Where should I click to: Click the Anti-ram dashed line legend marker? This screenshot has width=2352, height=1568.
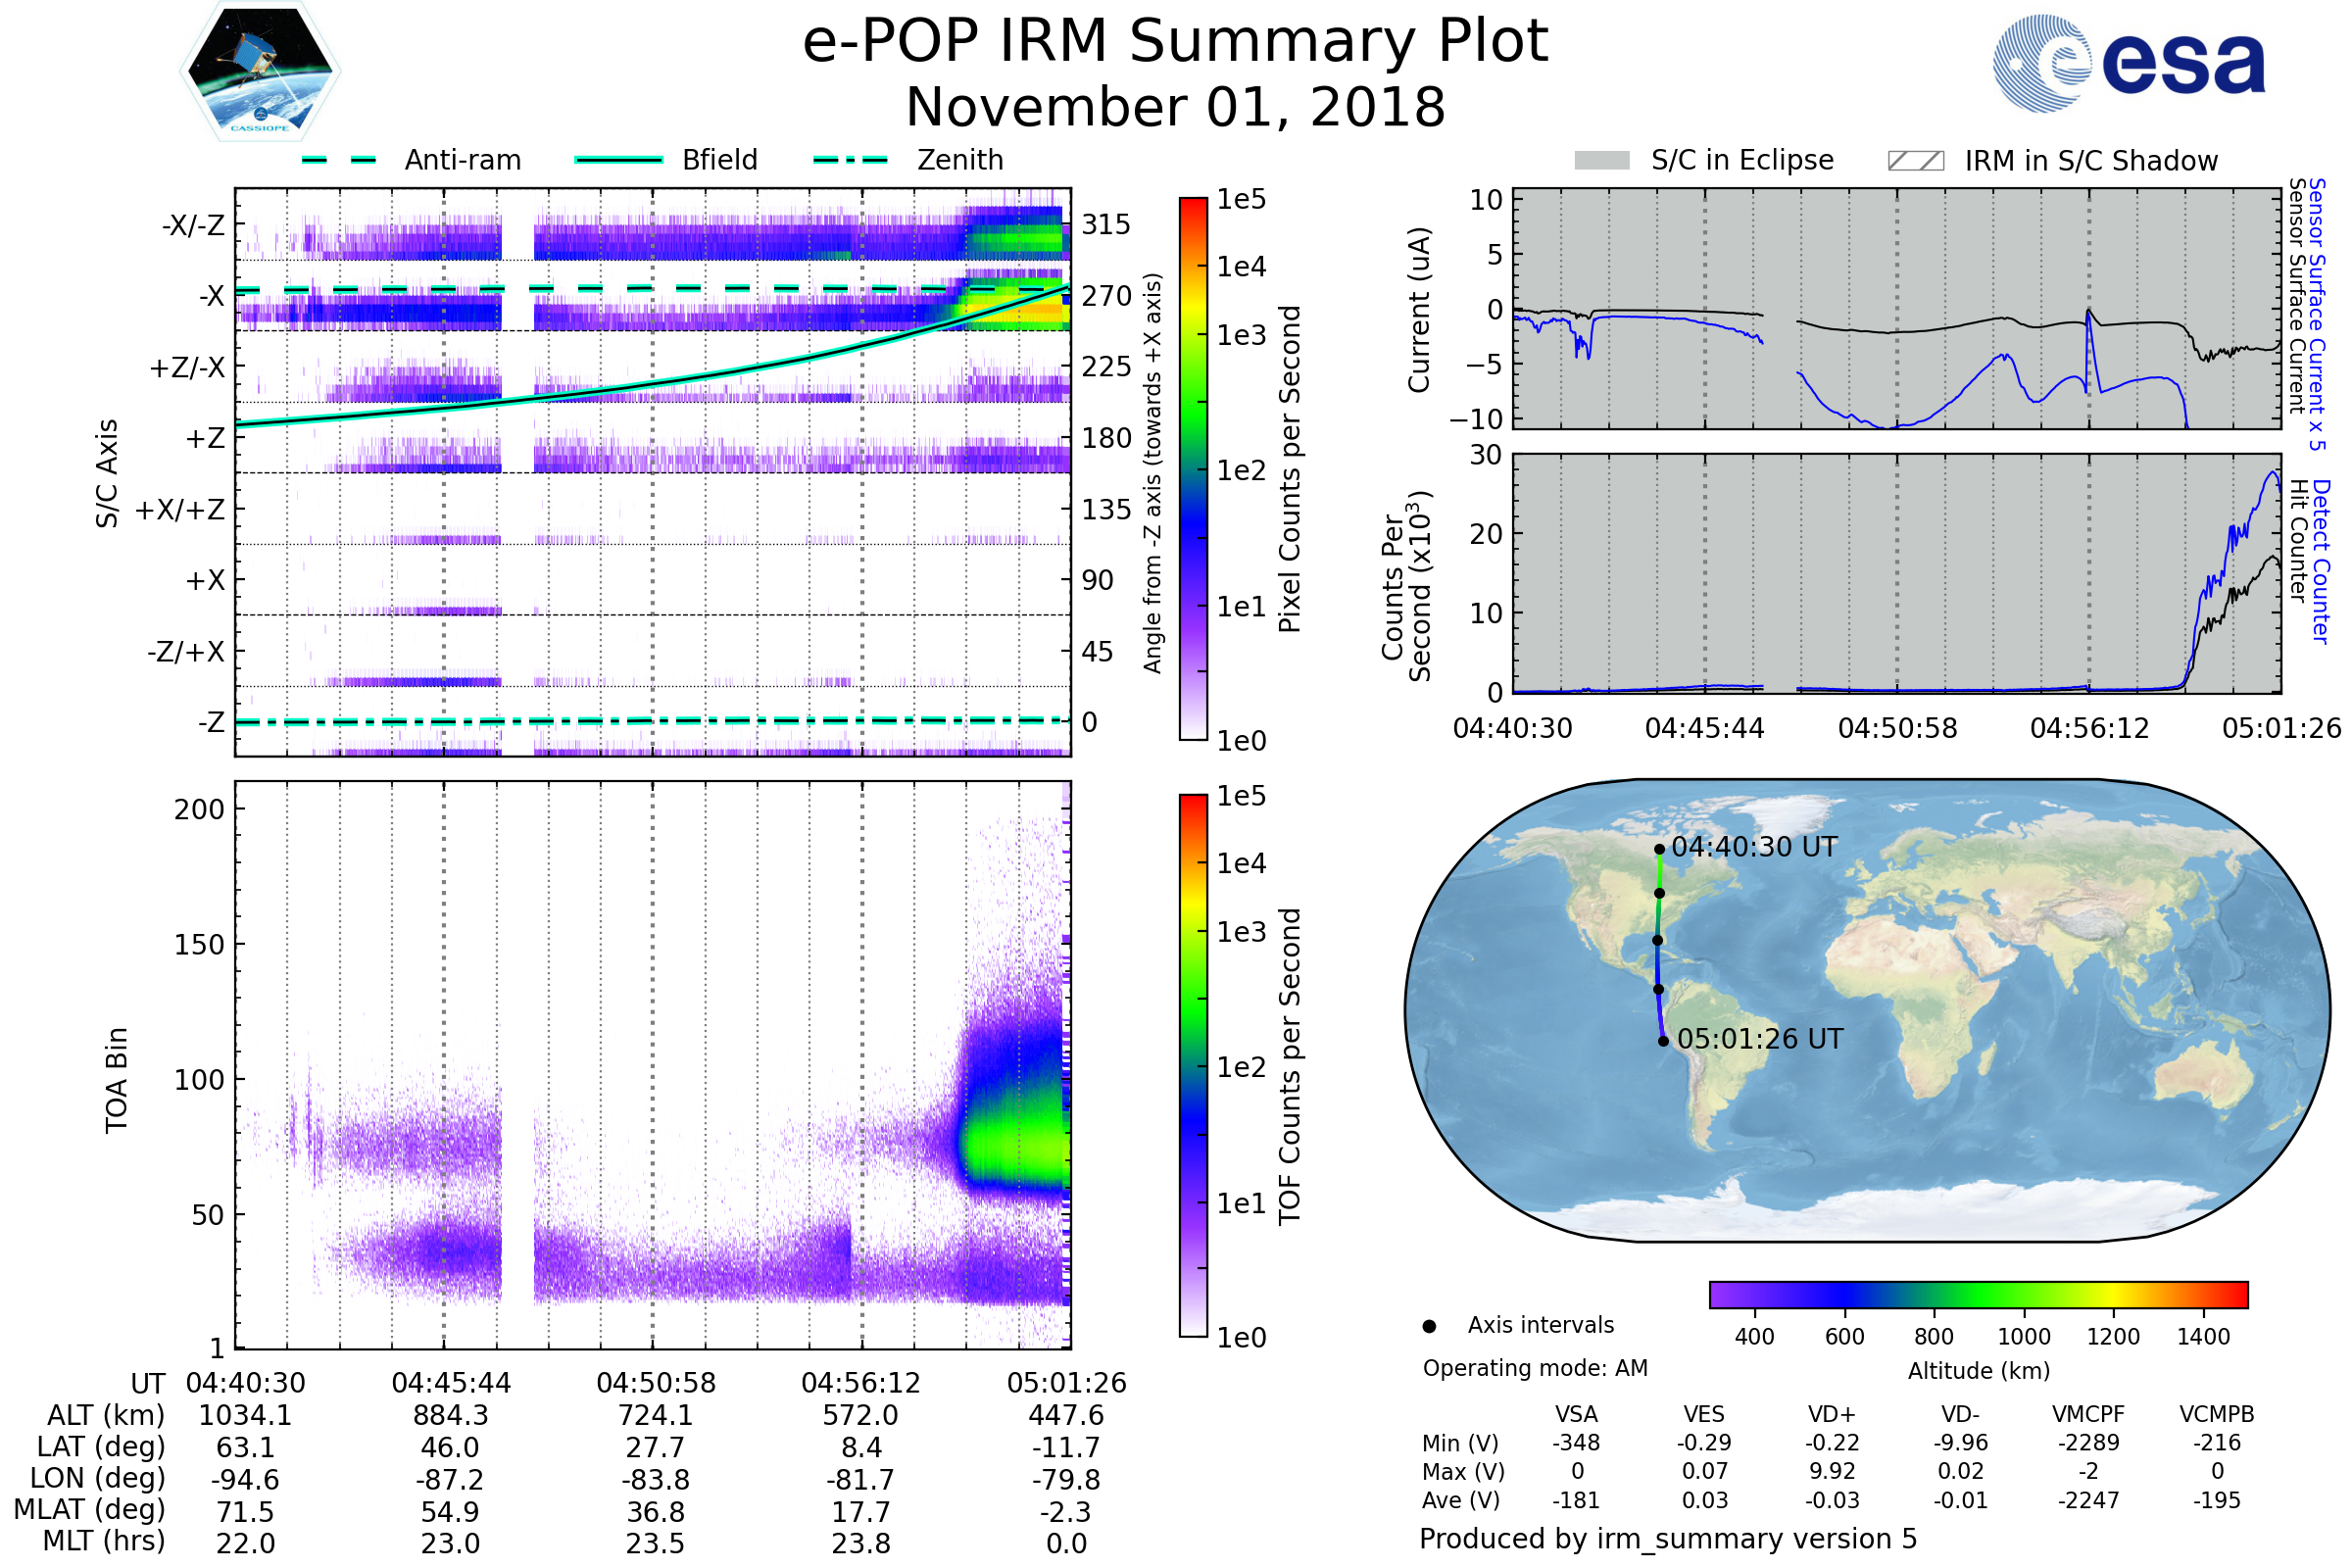(339, 160)
